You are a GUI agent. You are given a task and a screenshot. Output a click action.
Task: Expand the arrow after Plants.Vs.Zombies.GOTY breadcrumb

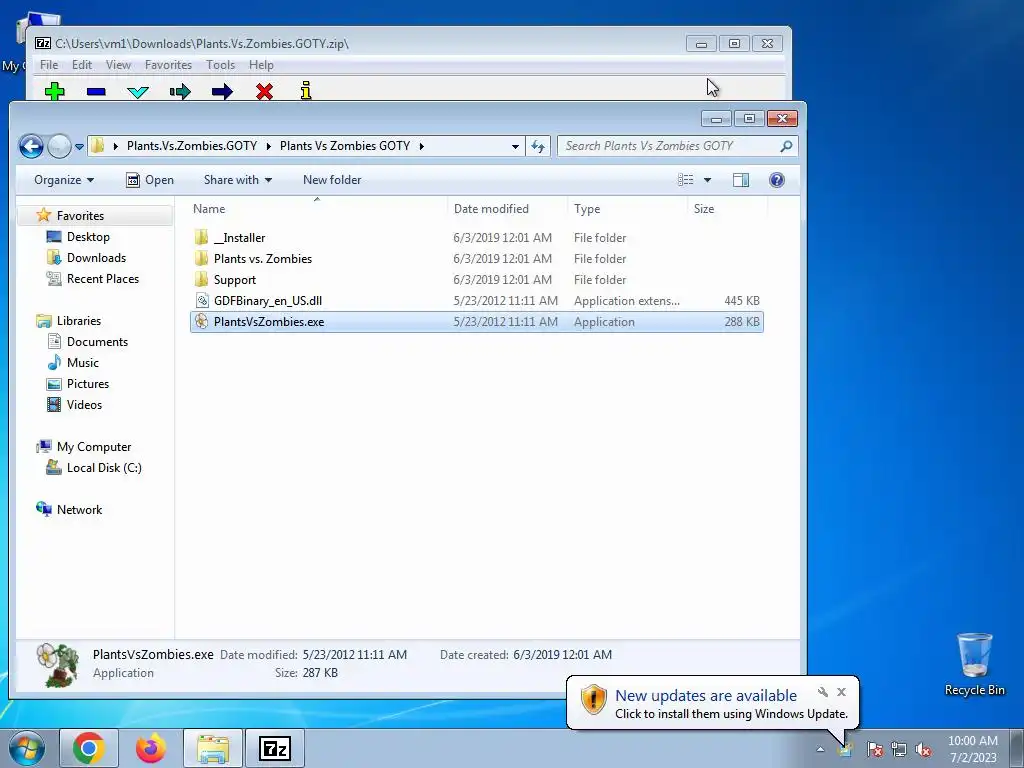click(x=268, y=146)
